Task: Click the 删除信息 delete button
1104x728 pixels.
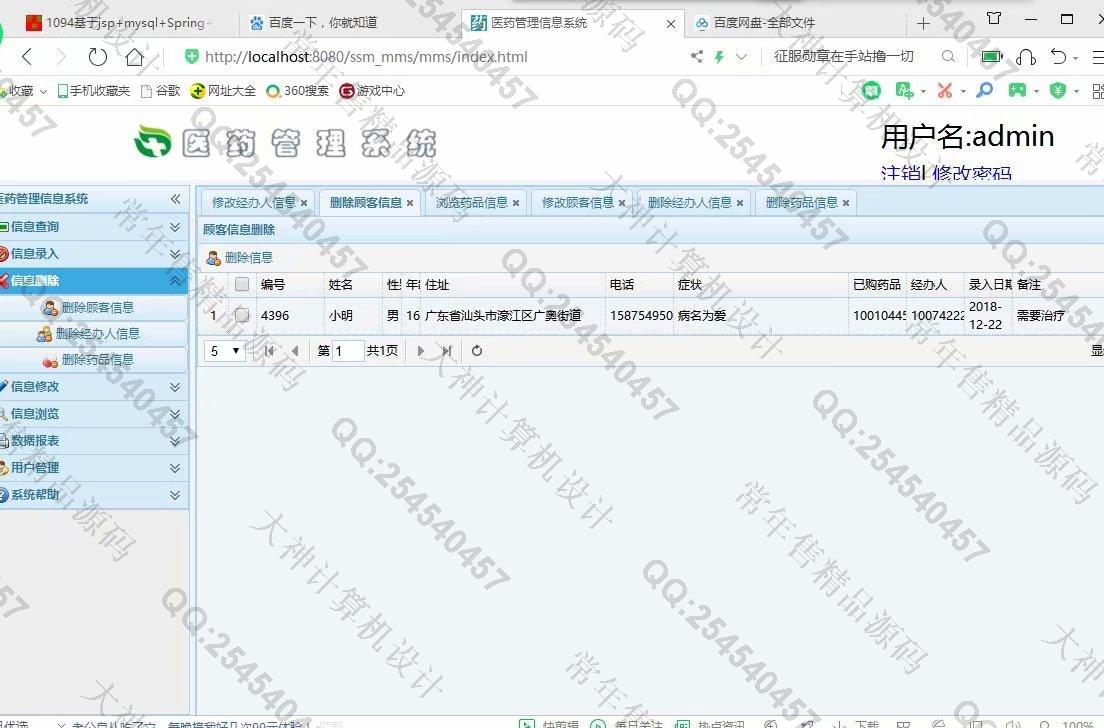Action: (240, 258)
